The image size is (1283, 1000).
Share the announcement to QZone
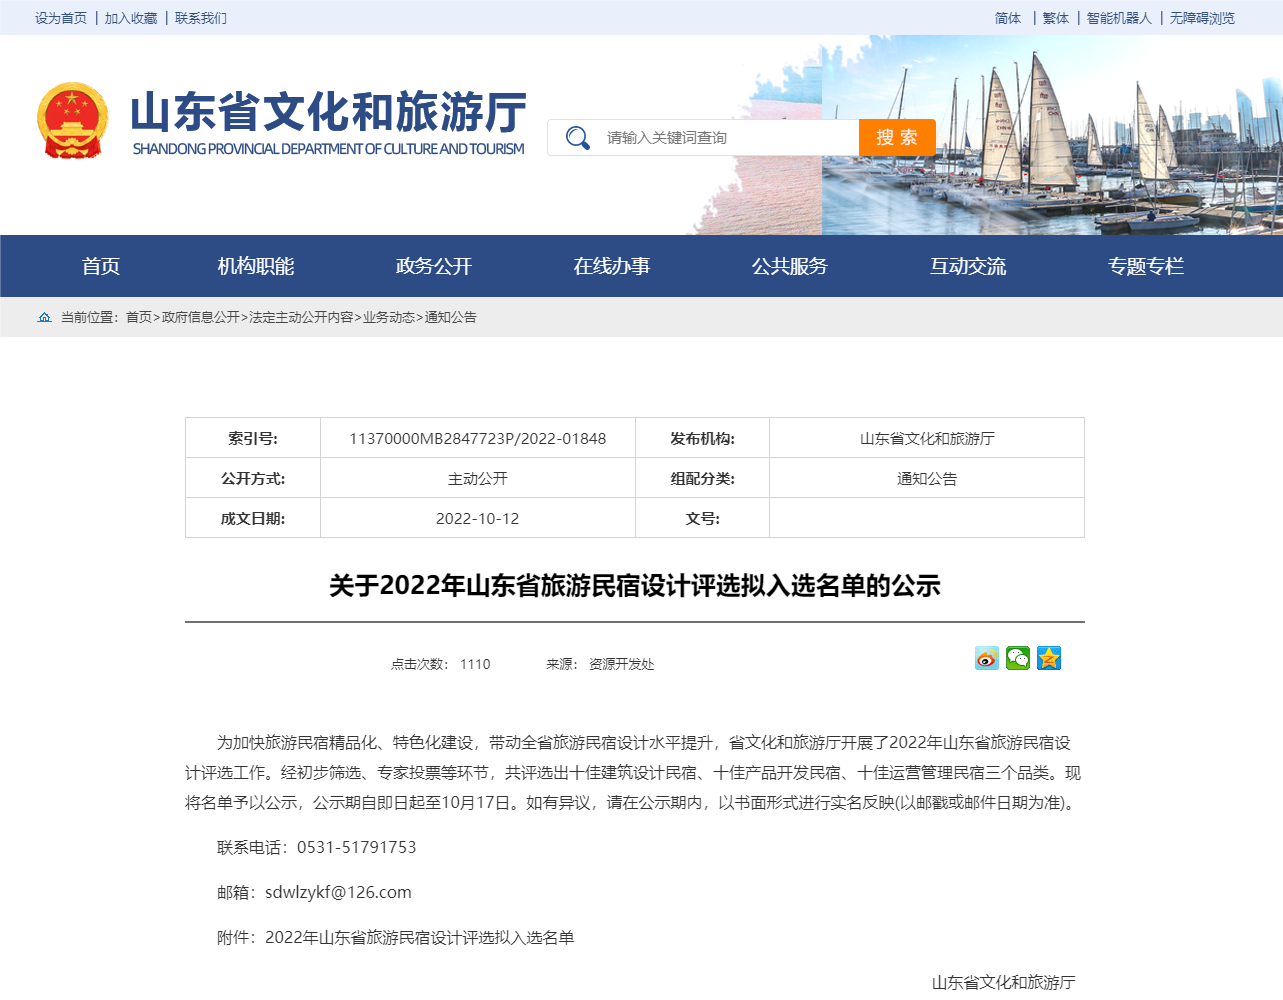[x=1048, y=658]
